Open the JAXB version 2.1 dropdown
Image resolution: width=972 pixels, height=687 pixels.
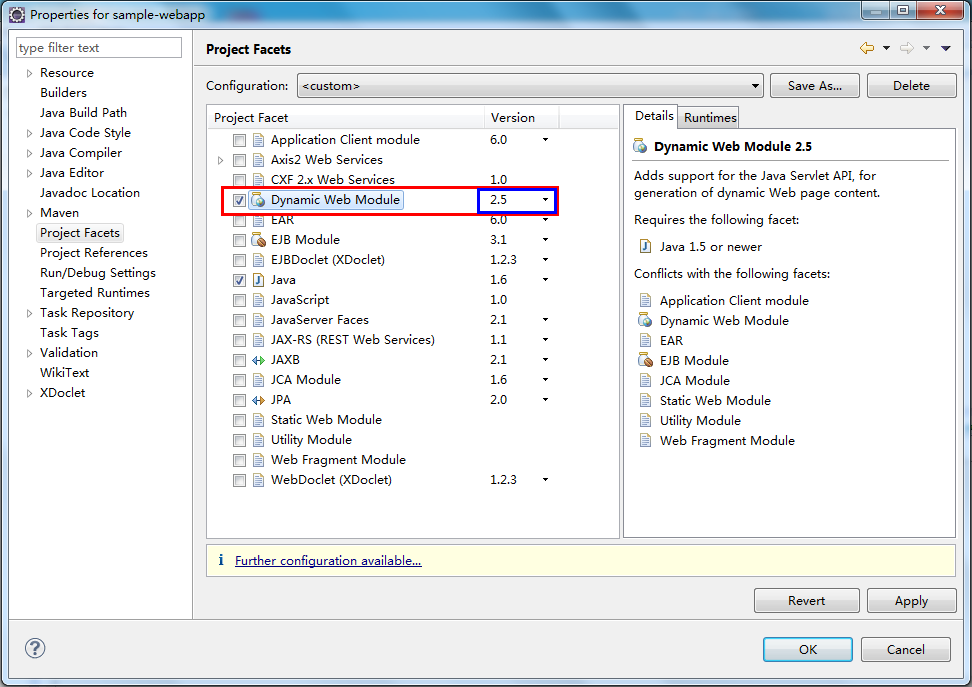coord(545,360)
